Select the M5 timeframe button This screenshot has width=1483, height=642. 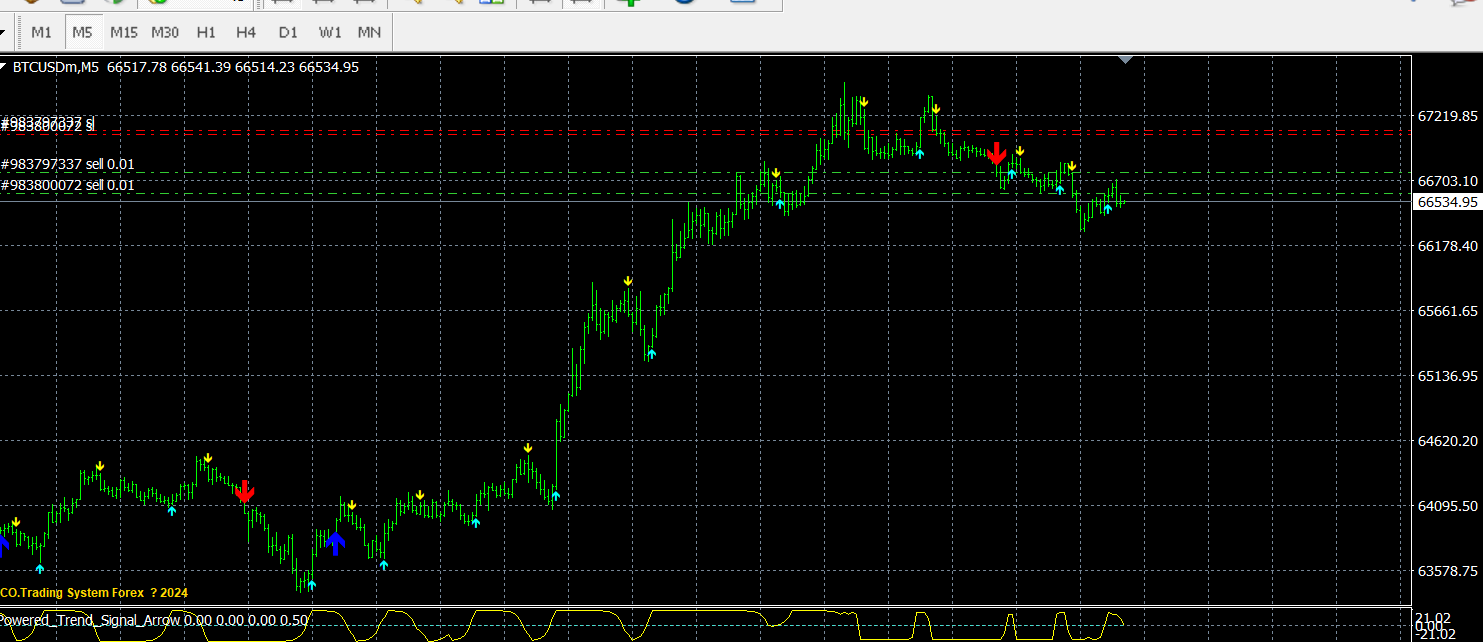(x=82, y=32)
